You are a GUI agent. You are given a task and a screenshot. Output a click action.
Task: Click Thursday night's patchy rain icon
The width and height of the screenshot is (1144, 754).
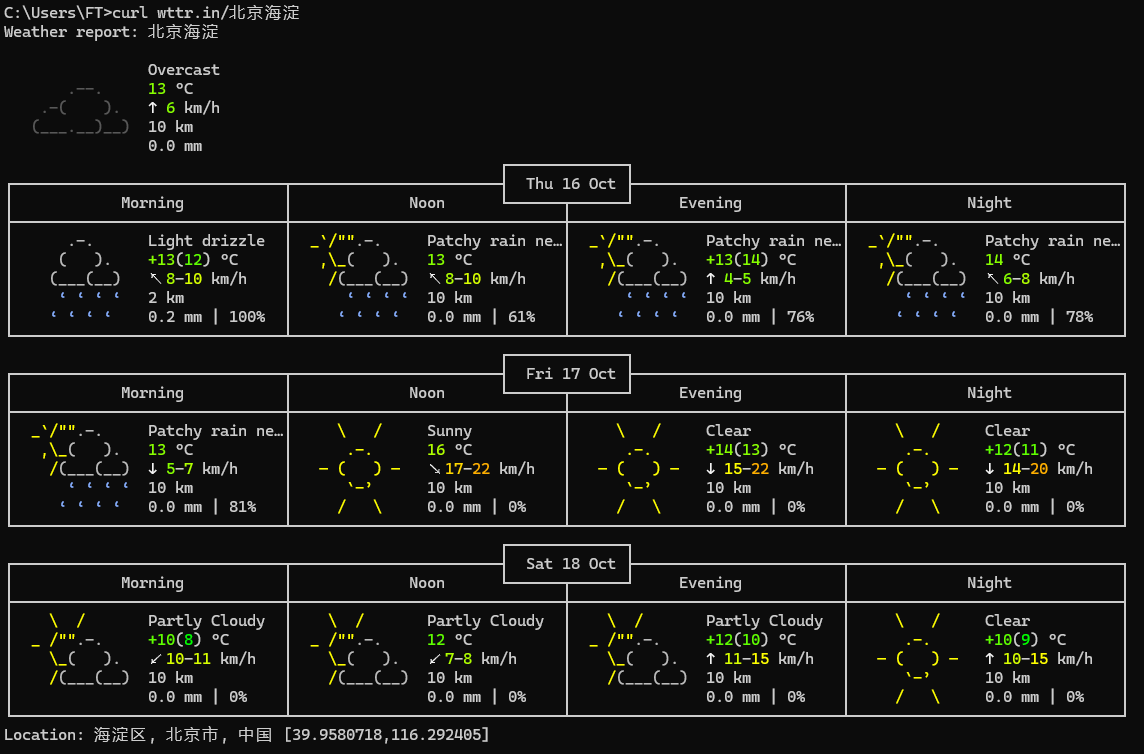tap(918, 279)
